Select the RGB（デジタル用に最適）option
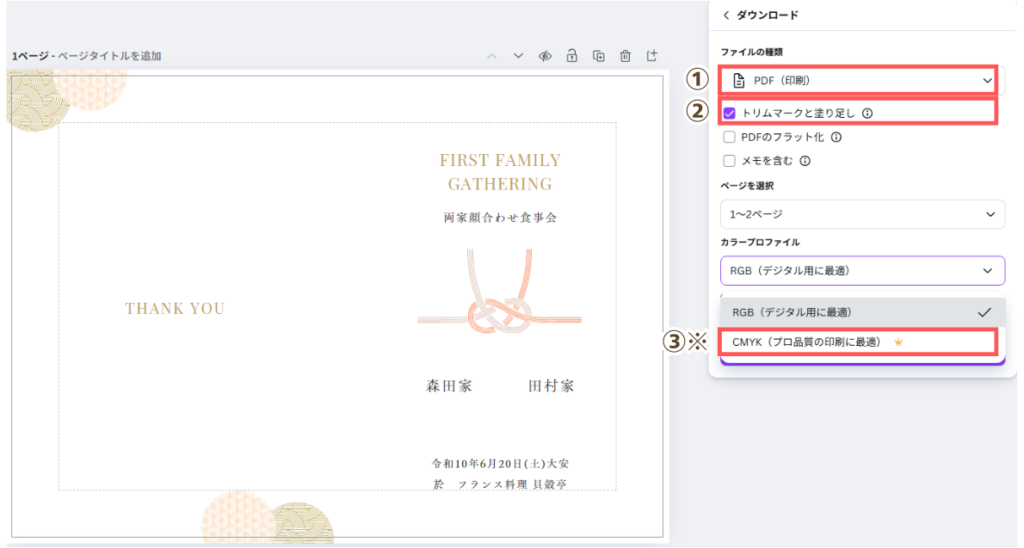1024x548 pixels. point(862,312)
